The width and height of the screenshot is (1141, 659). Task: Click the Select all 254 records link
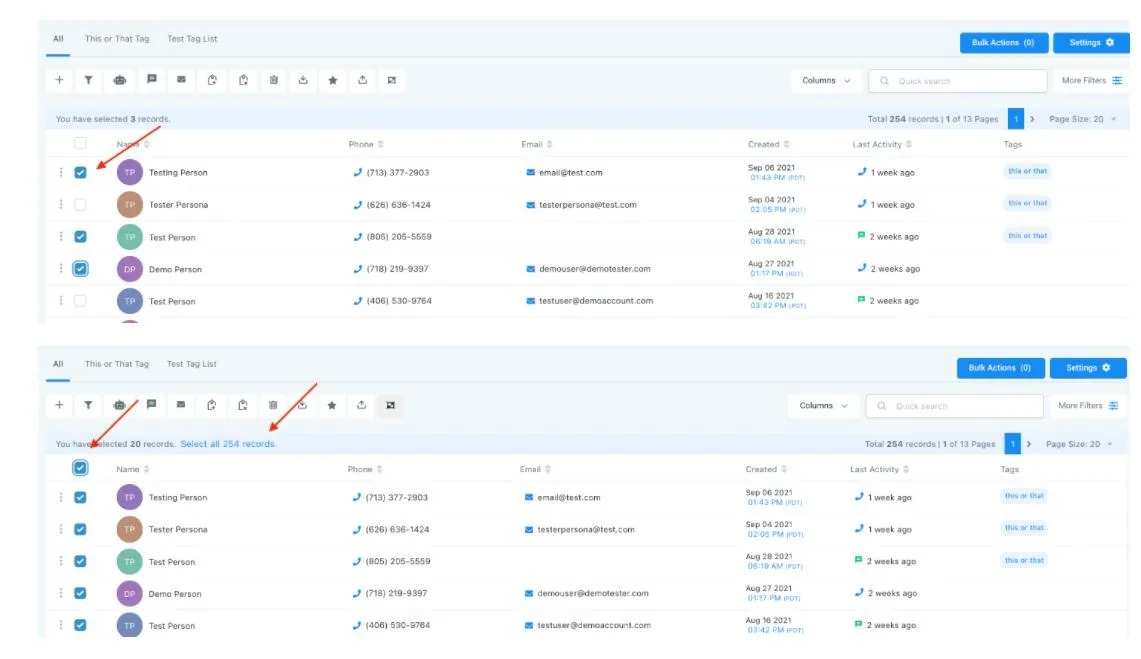(x=228, y=444)
